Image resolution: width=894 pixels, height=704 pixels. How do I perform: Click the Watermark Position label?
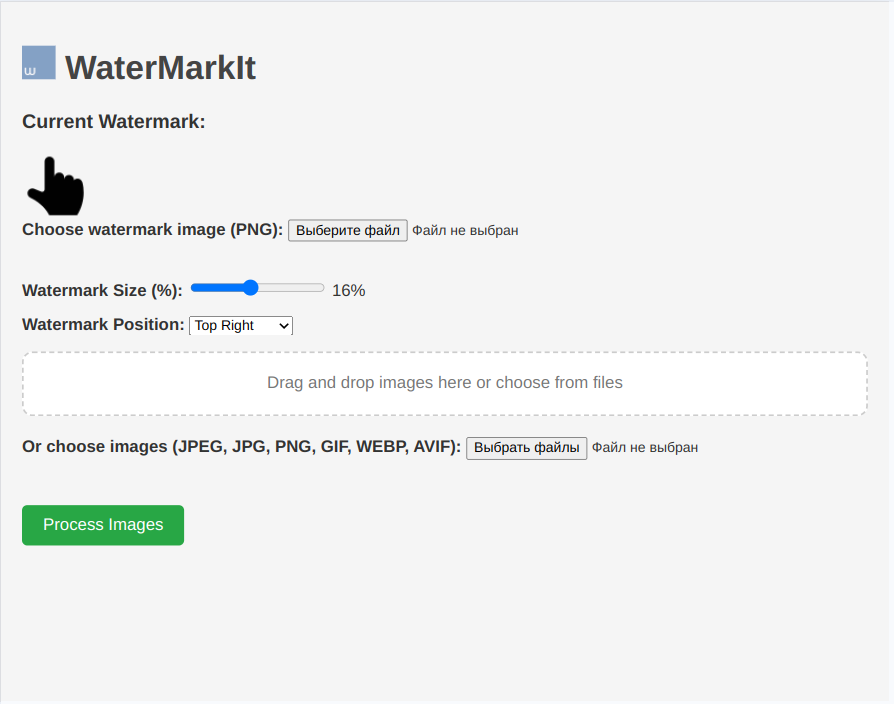tap(103, 324)
